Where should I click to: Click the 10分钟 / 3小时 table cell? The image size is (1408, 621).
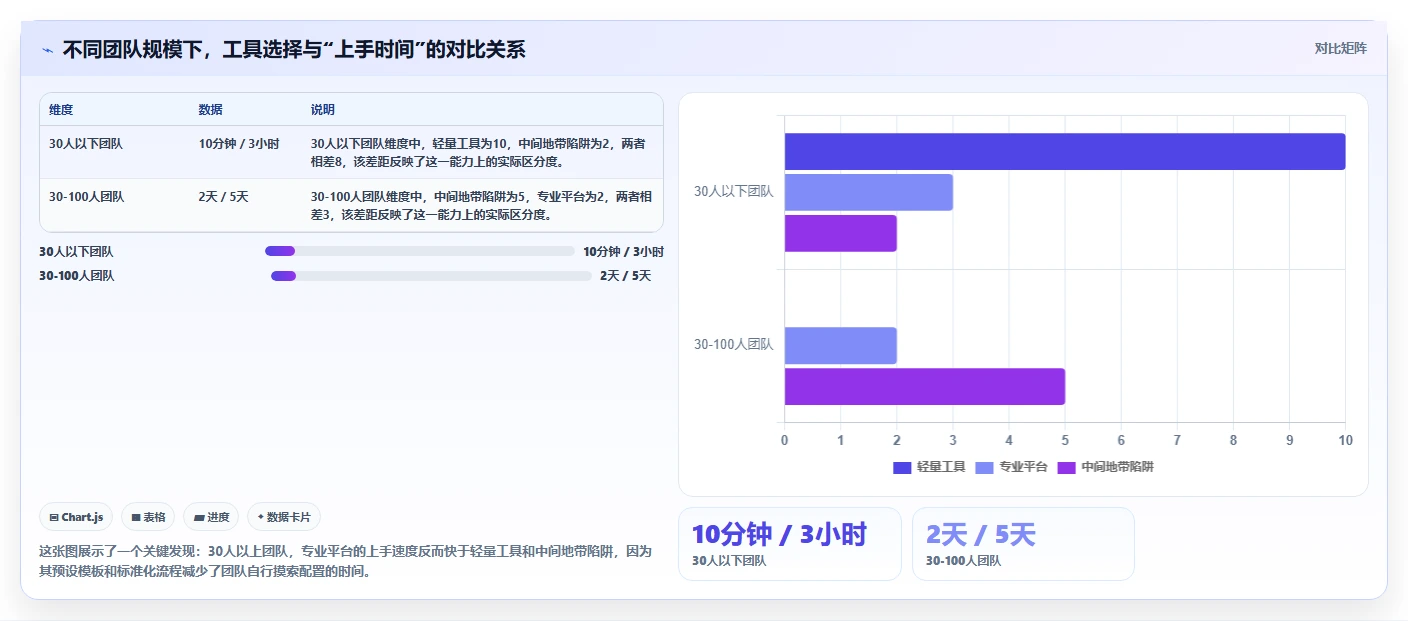pyautogui.click(x=239, y=144)
